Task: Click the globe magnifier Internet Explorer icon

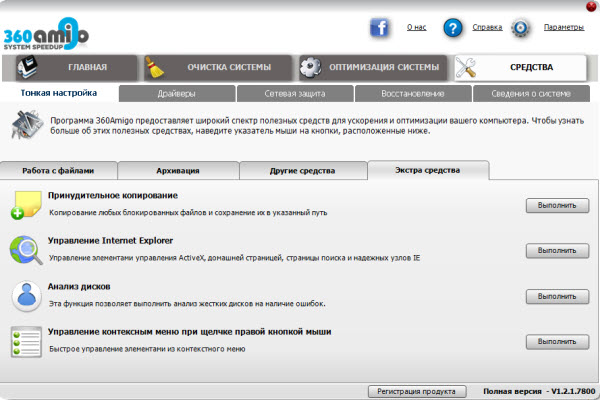Action: point(26,250)
